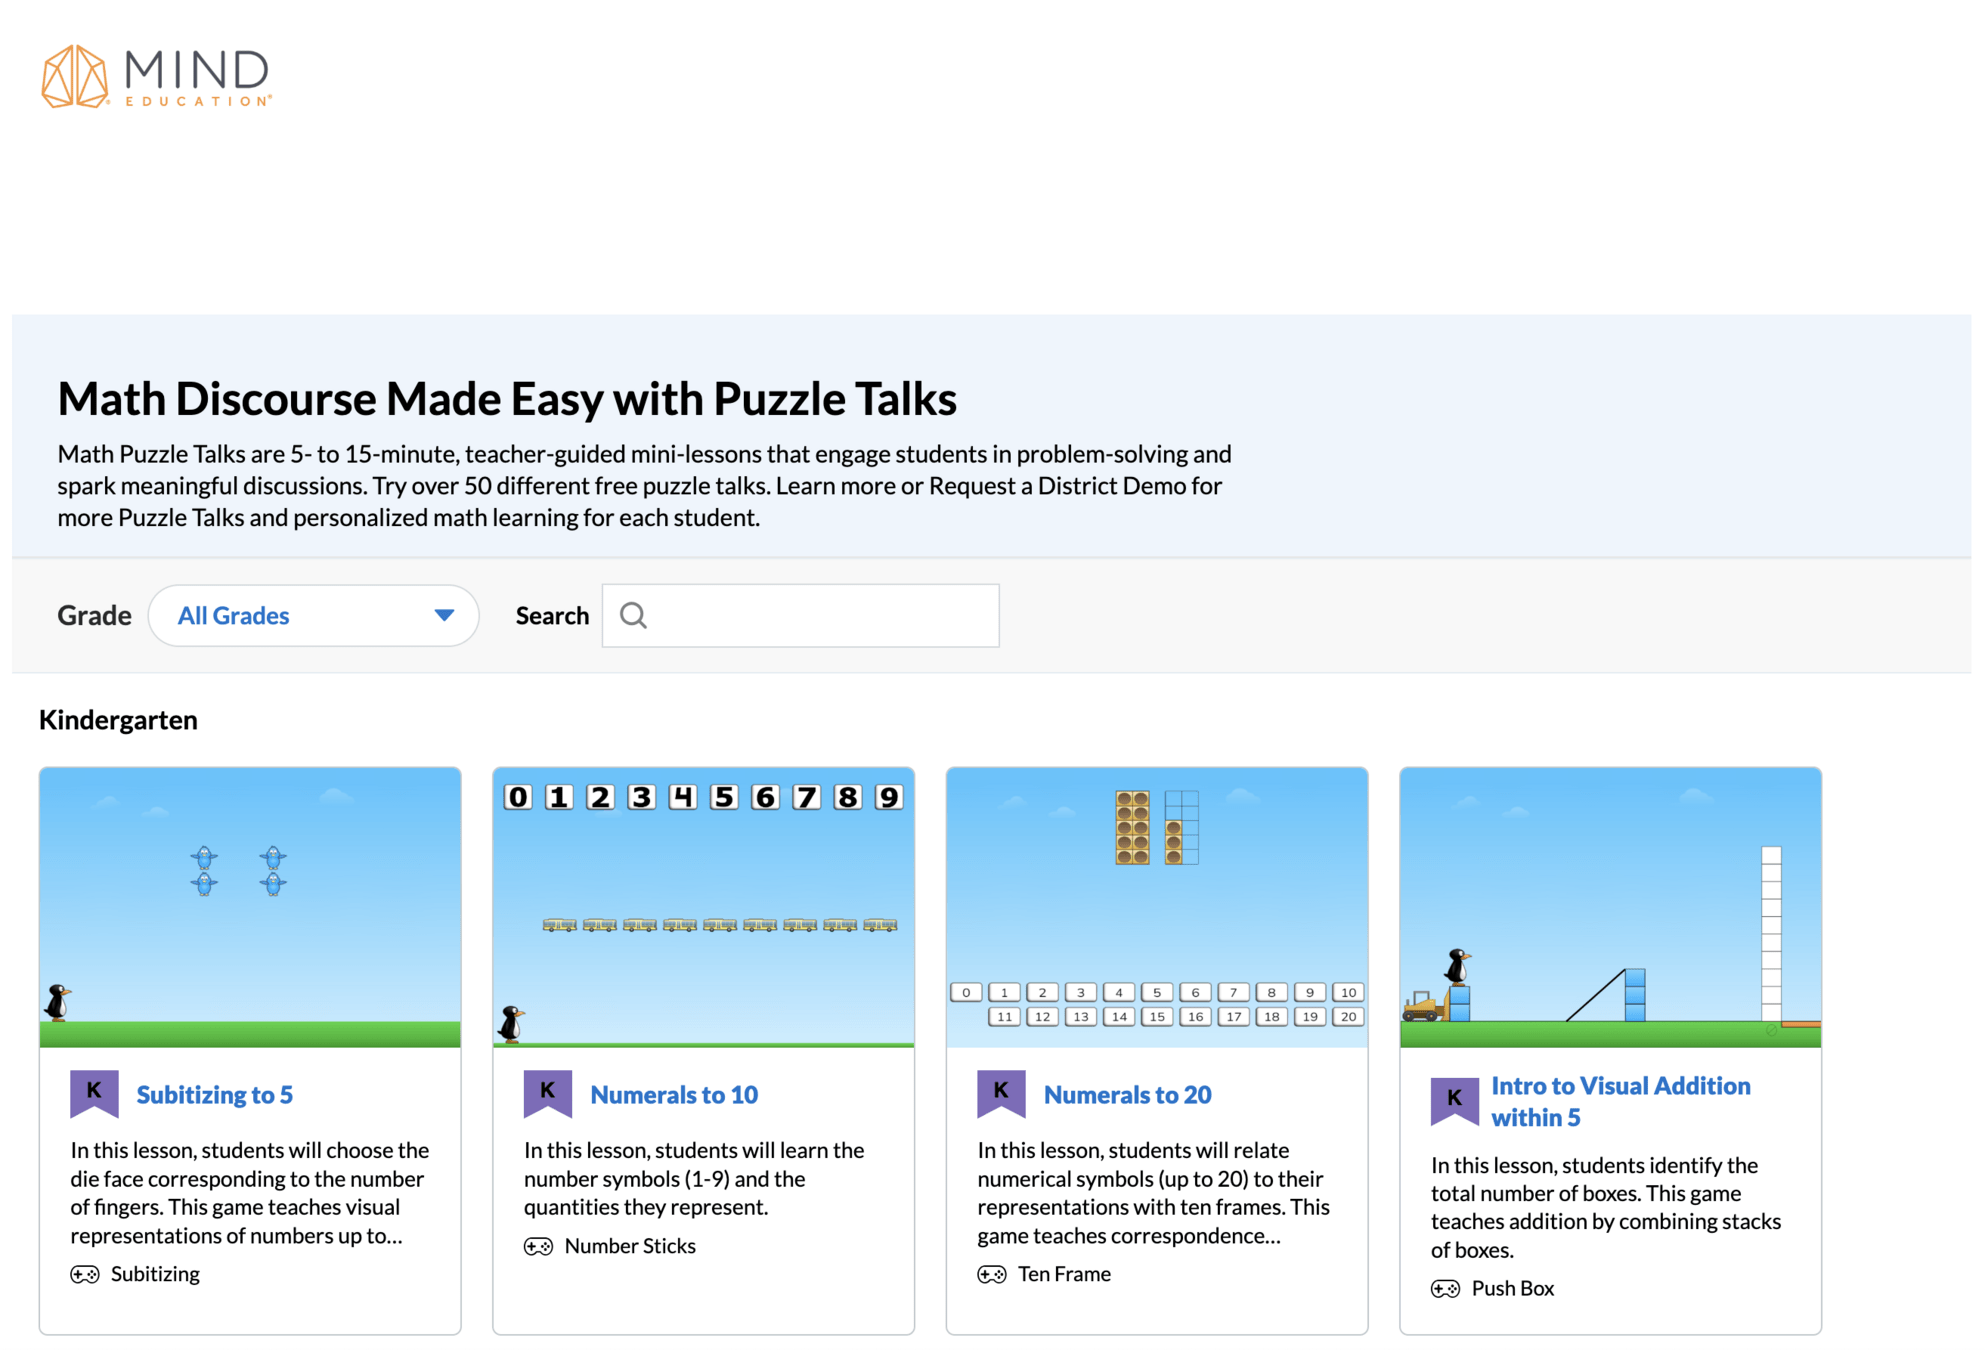Screen dimensions: 1985x1350
Task: Open the Numerals to 10 lesson link
Action: point(674,1094)
